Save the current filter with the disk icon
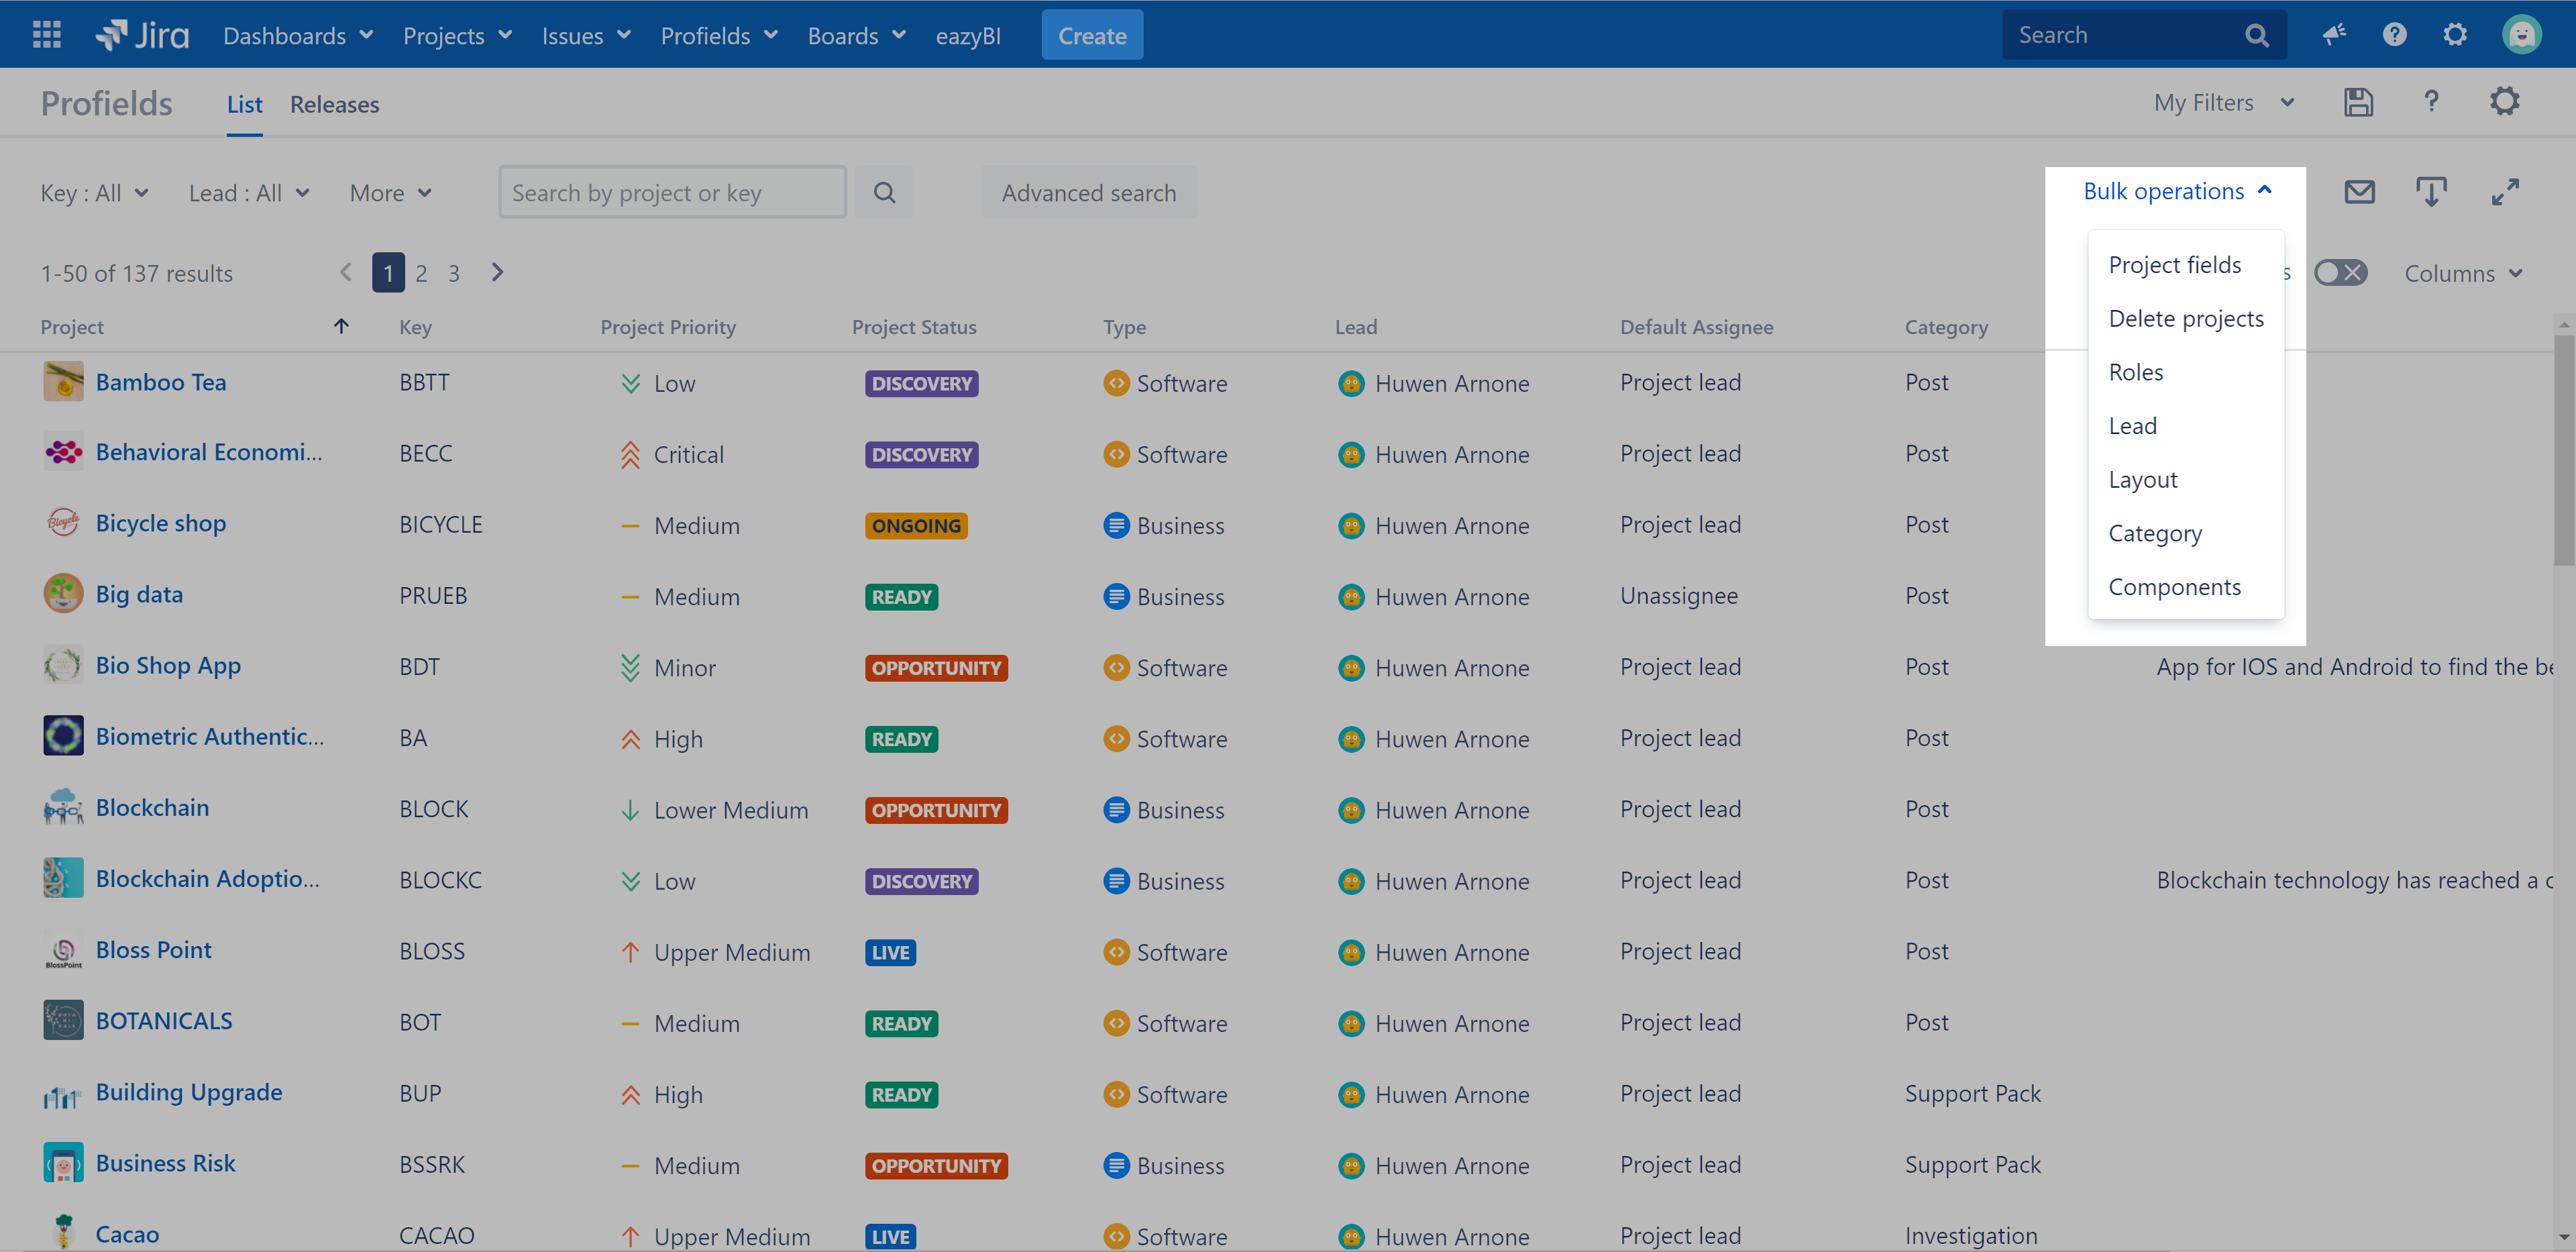The width and height of the screenshot is (2576, 1252). (x=2358, y=101)
